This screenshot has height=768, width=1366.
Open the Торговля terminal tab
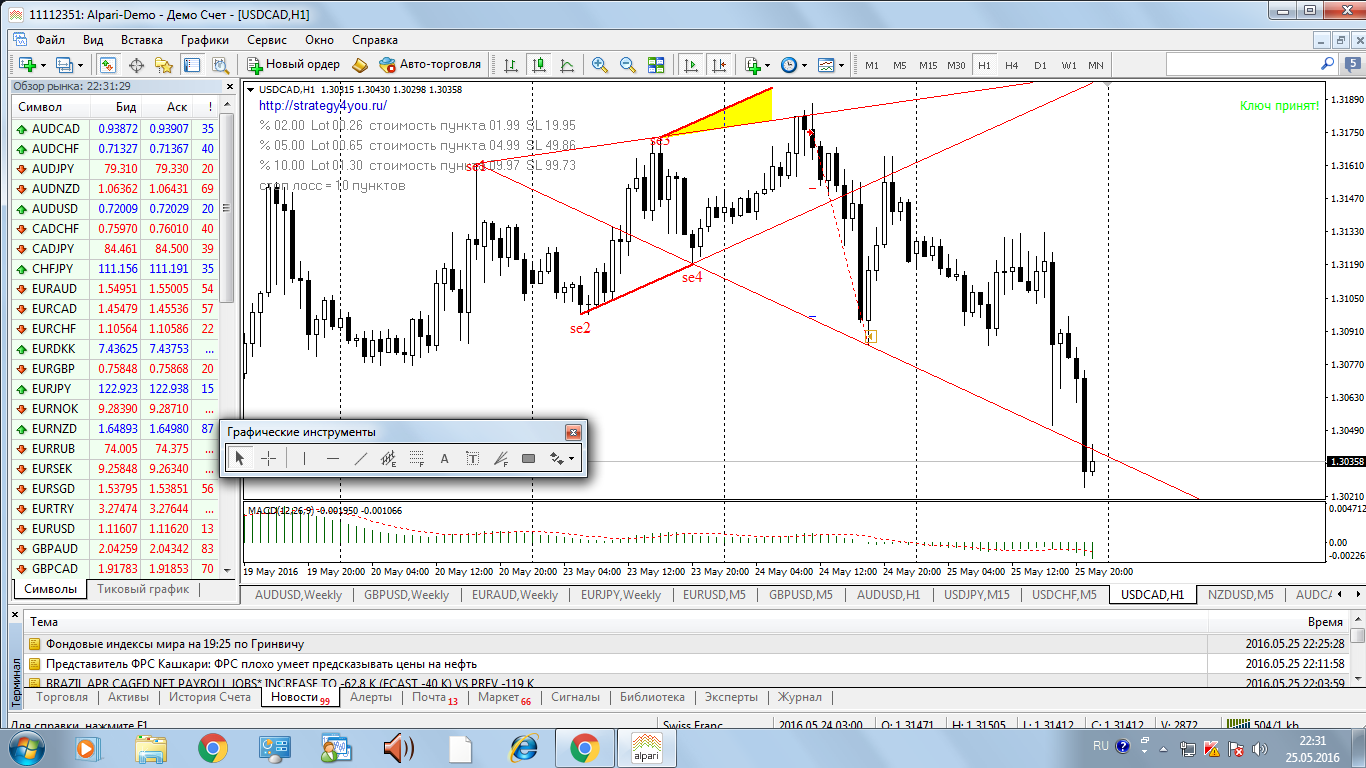[x=62, y=697]
